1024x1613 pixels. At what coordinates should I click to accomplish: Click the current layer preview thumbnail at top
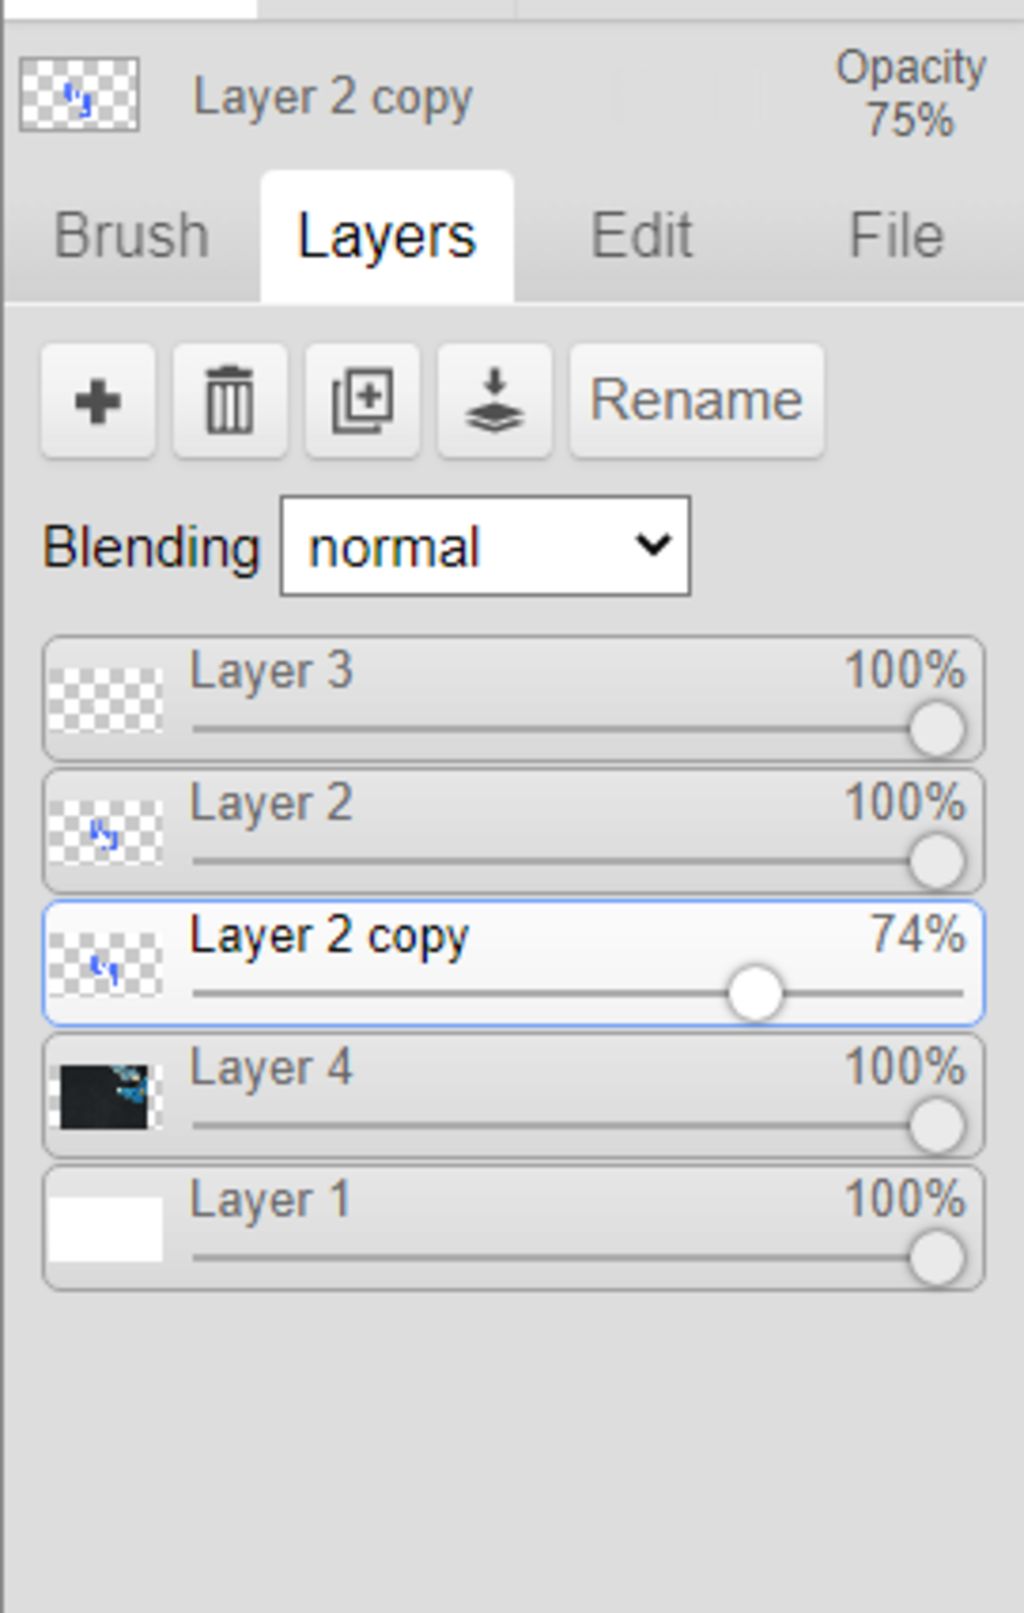pos(79,96)
